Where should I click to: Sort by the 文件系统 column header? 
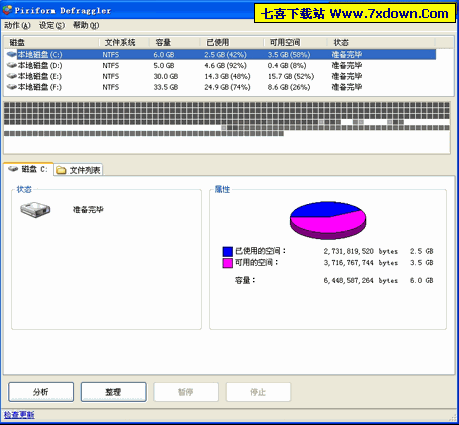(124, 42)
